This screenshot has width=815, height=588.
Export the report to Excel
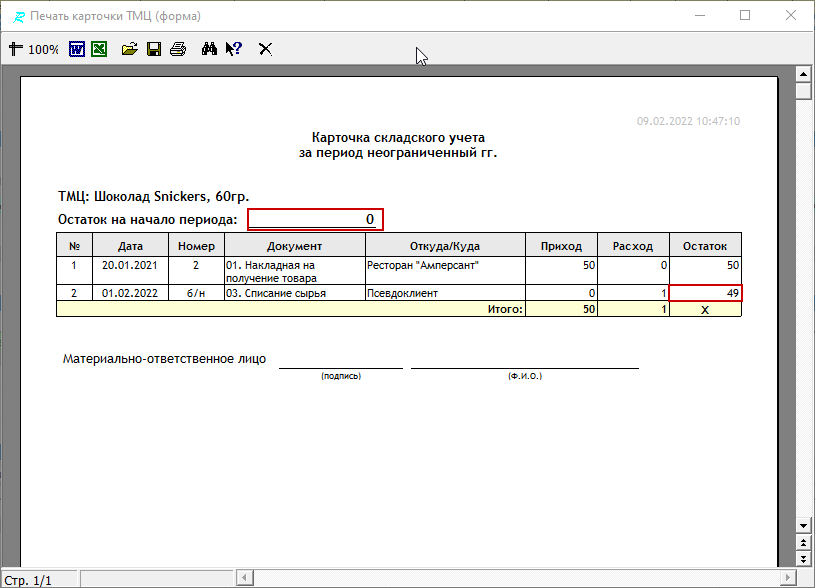(x=99, y=48)
